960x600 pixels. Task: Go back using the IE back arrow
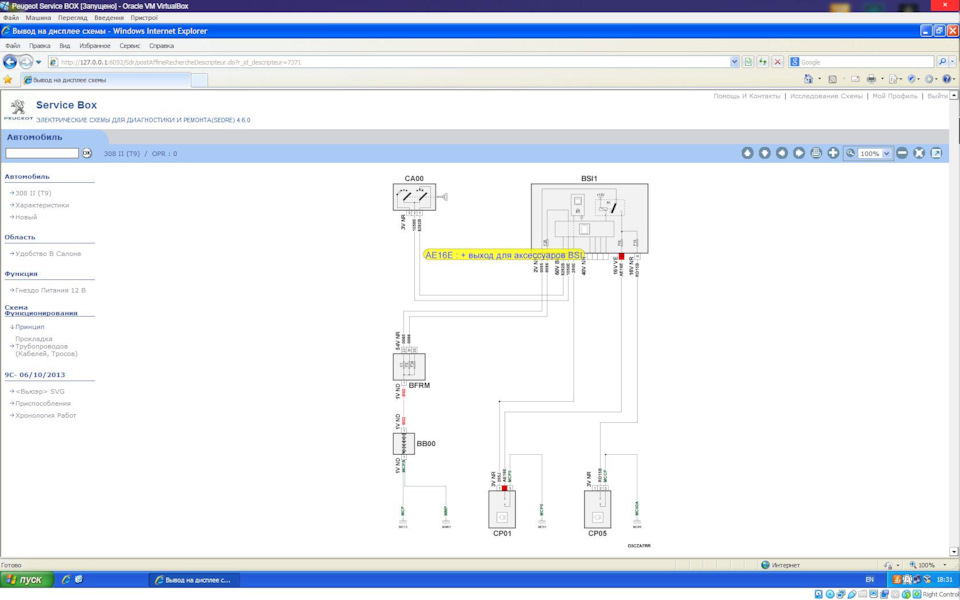pos(10,62)
